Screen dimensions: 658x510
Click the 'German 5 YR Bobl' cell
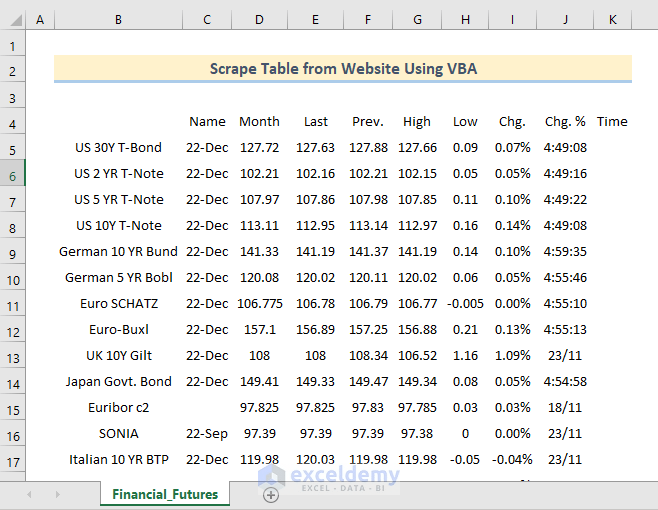pos(118,277)
